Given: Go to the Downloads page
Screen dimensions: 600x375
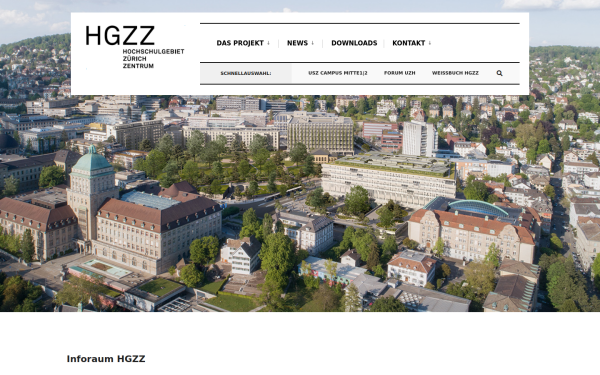Looking at the screenshot, I should (354, 43).
